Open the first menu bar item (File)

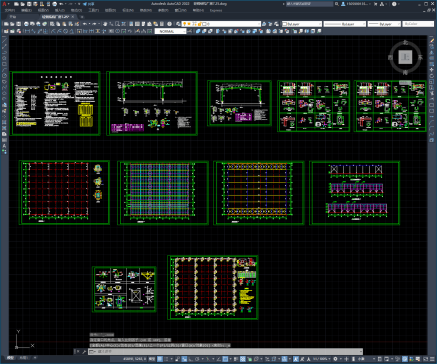10,10
